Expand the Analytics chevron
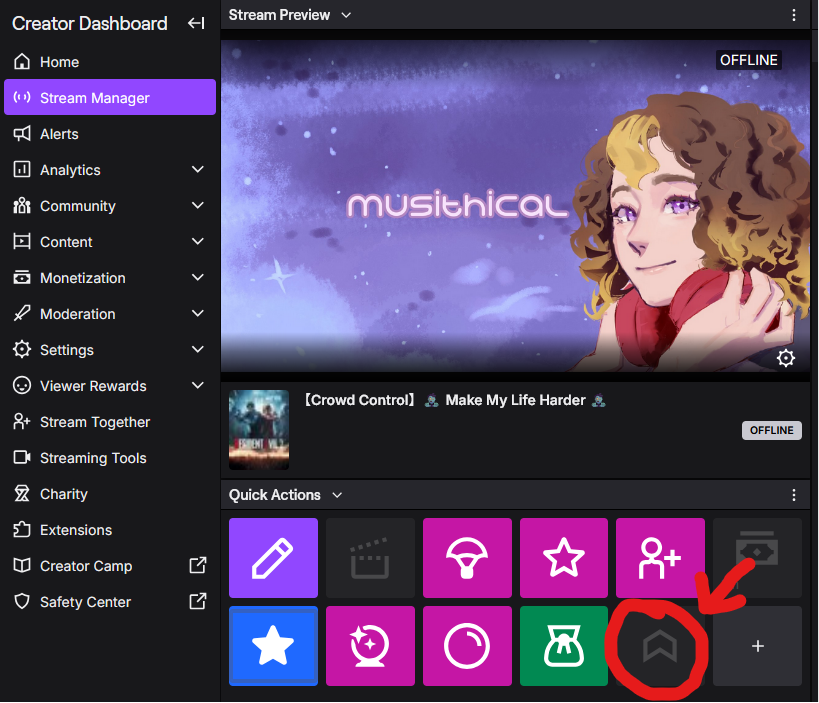819x703 pixels. [x=197, y=169]
